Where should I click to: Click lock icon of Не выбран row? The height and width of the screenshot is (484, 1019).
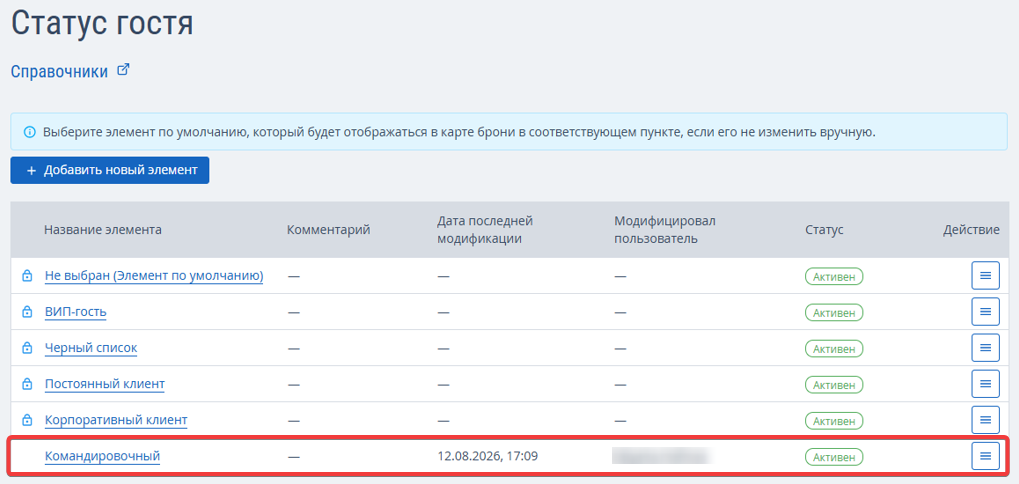pyautogui.click(x=27, y=276)
